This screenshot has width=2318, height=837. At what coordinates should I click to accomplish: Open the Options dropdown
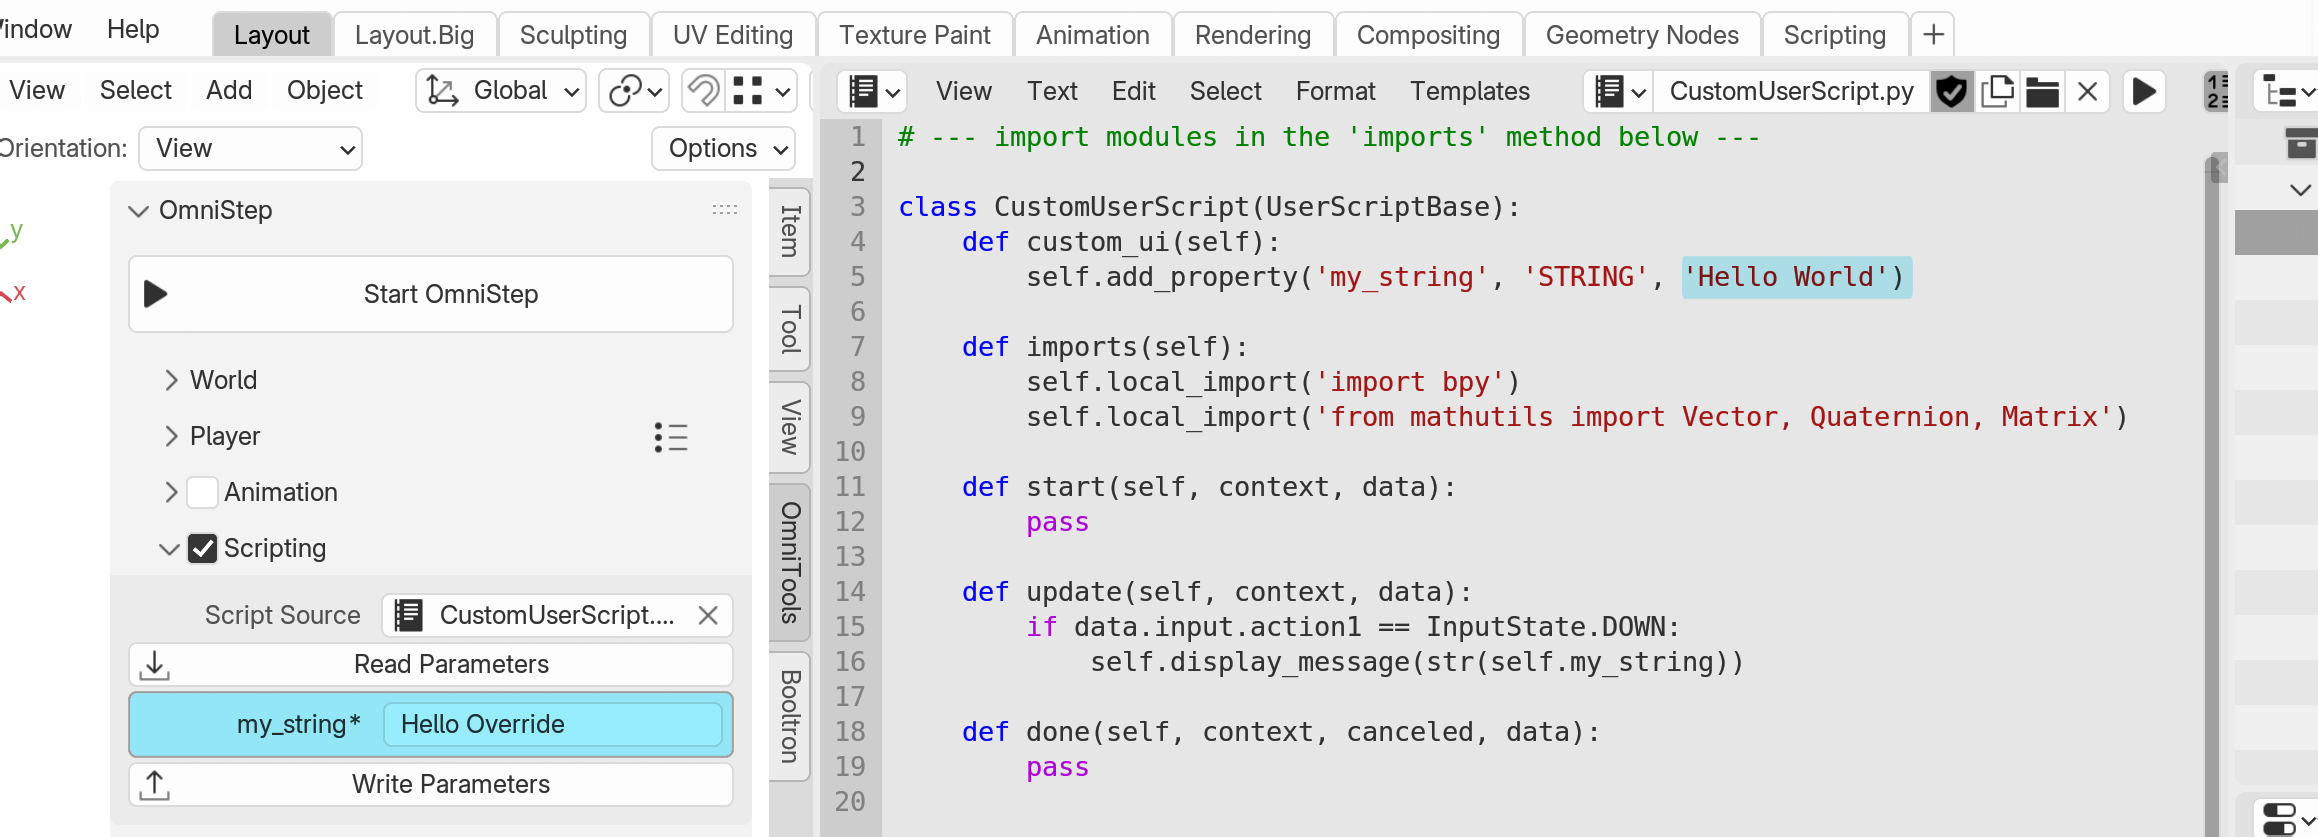click(x=724, y=148)
